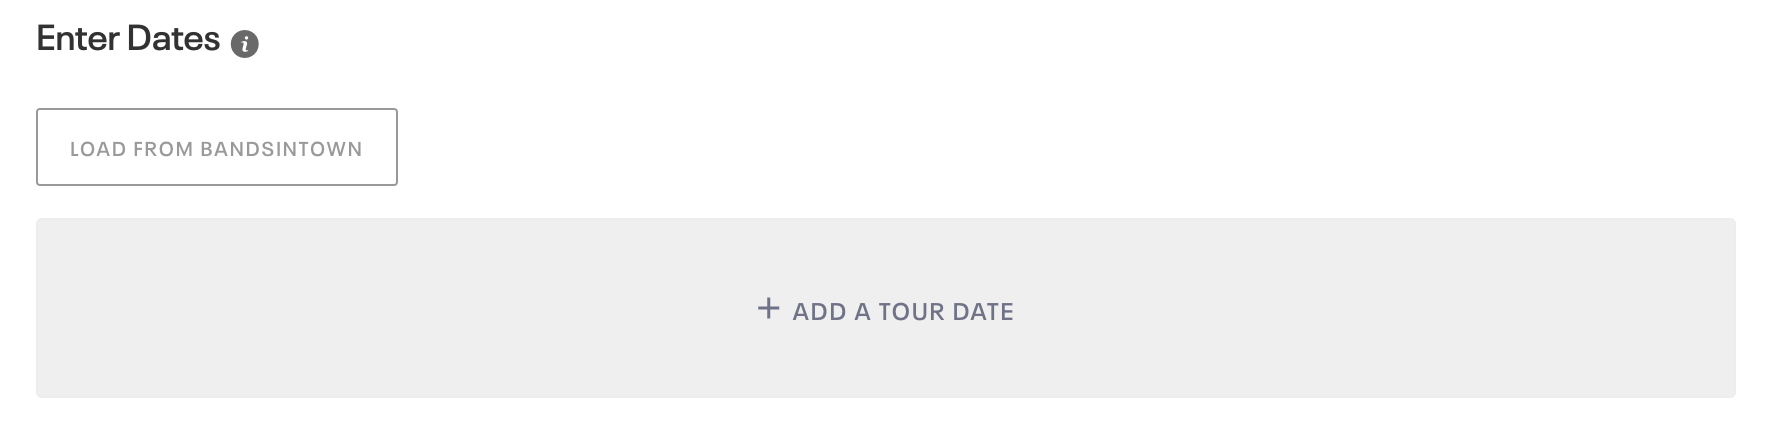Click the Enter Dates heading text
The width and height of the screenshot is (1770, 432).
point(128,39)
